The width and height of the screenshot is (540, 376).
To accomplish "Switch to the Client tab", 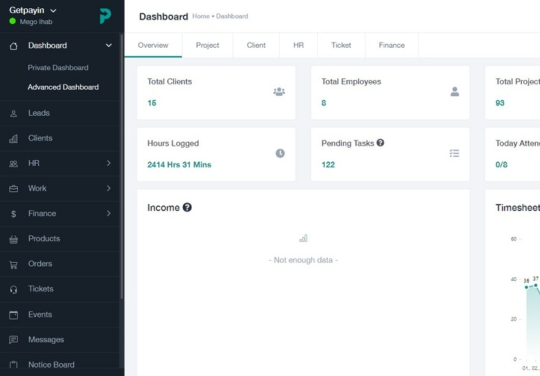I will coord(256,45).
